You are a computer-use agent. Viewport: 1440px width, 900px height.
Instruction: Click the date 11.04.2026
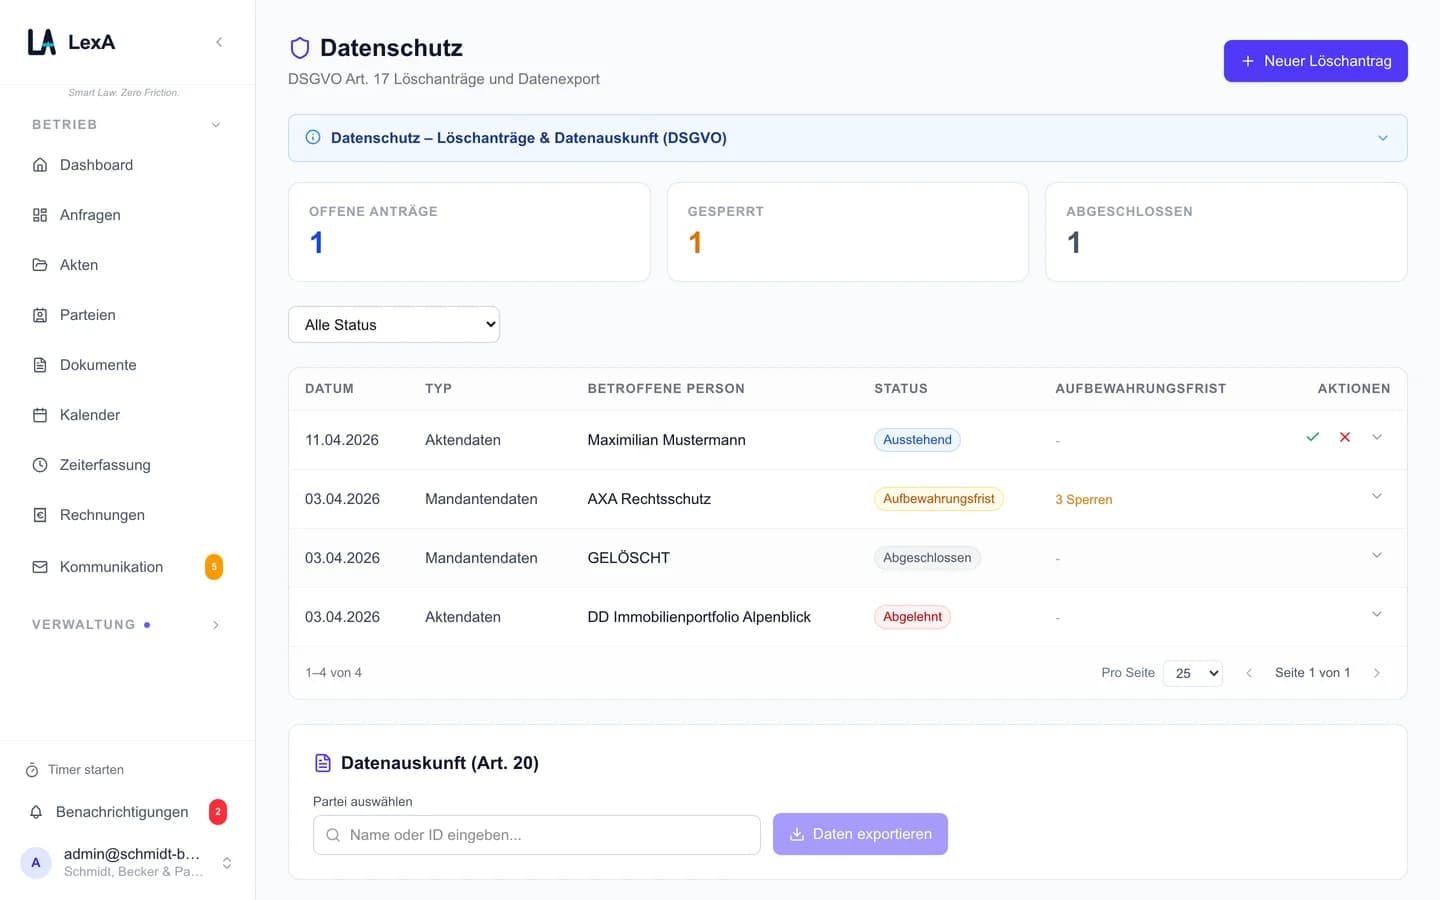tap(342, 440)
